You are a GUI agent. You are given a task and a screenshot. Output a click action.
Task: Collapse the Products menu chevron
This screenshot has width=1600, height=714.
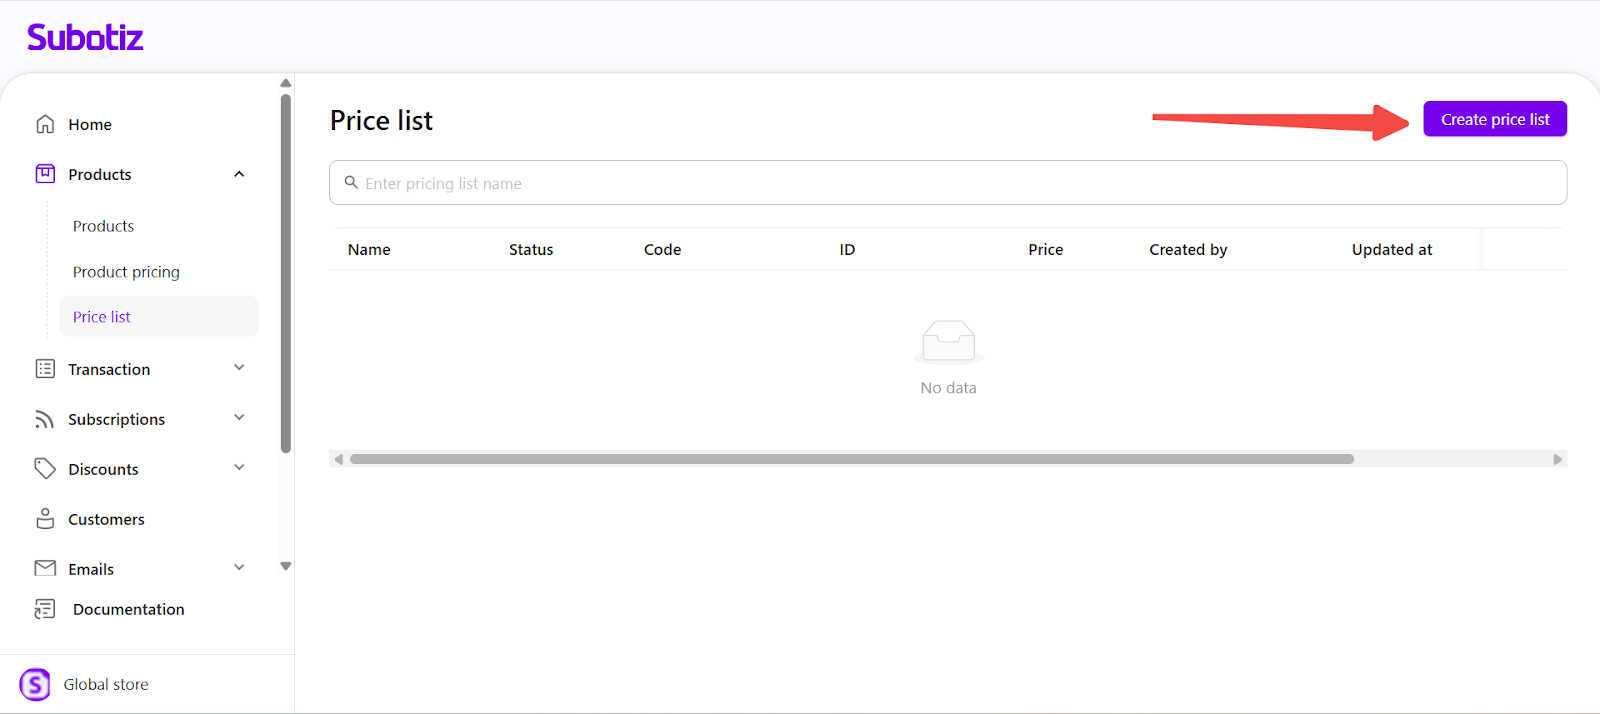click(239, 174)
